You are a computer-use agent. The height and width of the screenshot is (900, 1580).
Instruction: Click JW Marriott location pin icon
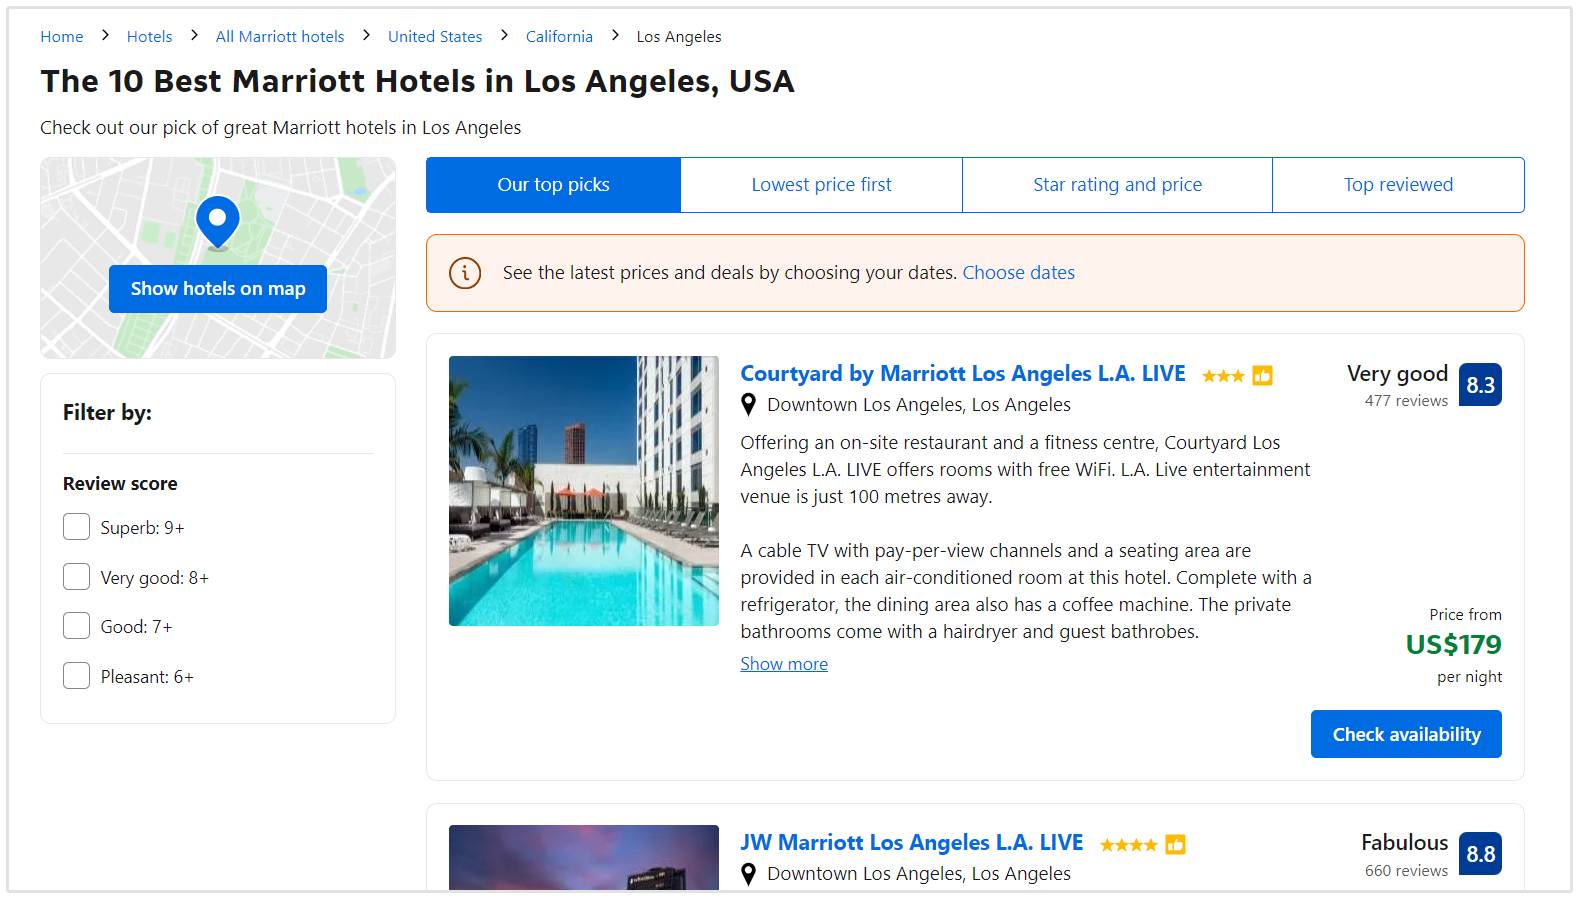[748, 874]
